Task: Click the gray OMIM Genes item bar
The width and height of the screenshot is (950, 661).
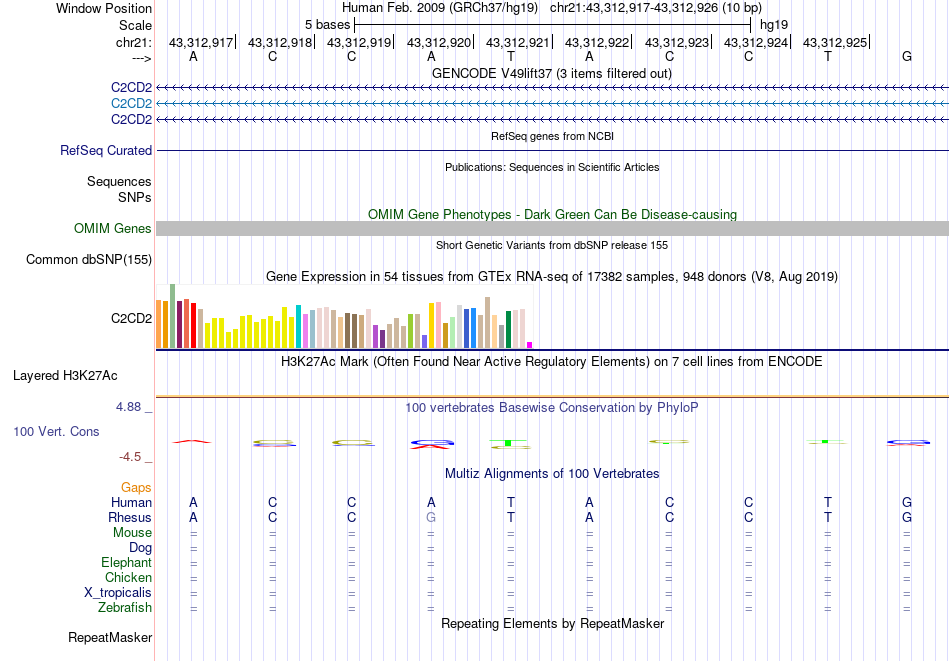Action: click(552, 228)
